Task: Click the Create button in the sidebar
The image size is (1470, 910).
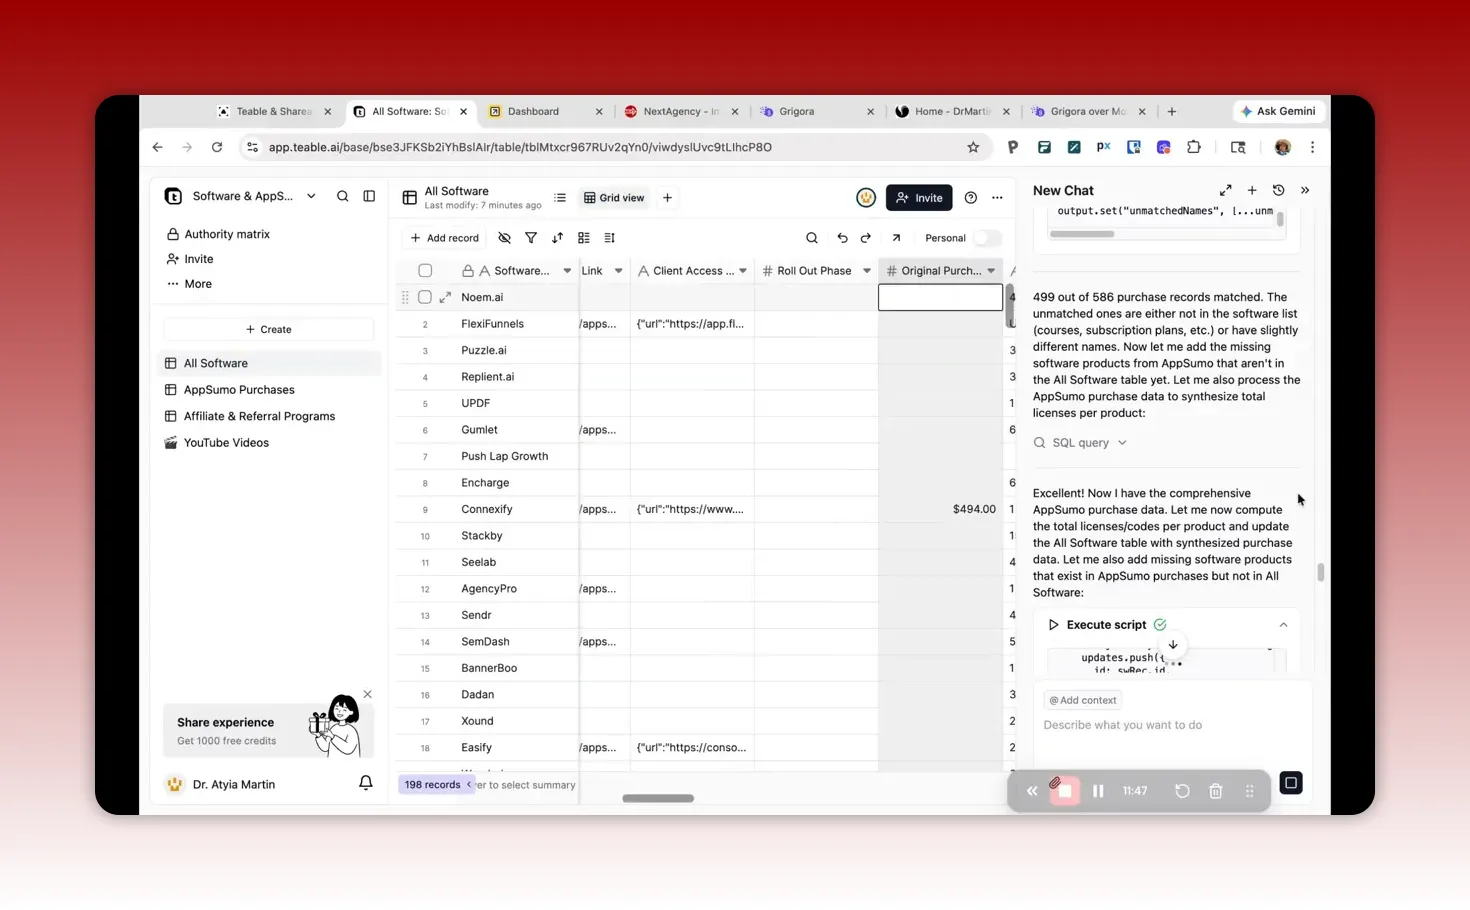Action: point(268,329)
